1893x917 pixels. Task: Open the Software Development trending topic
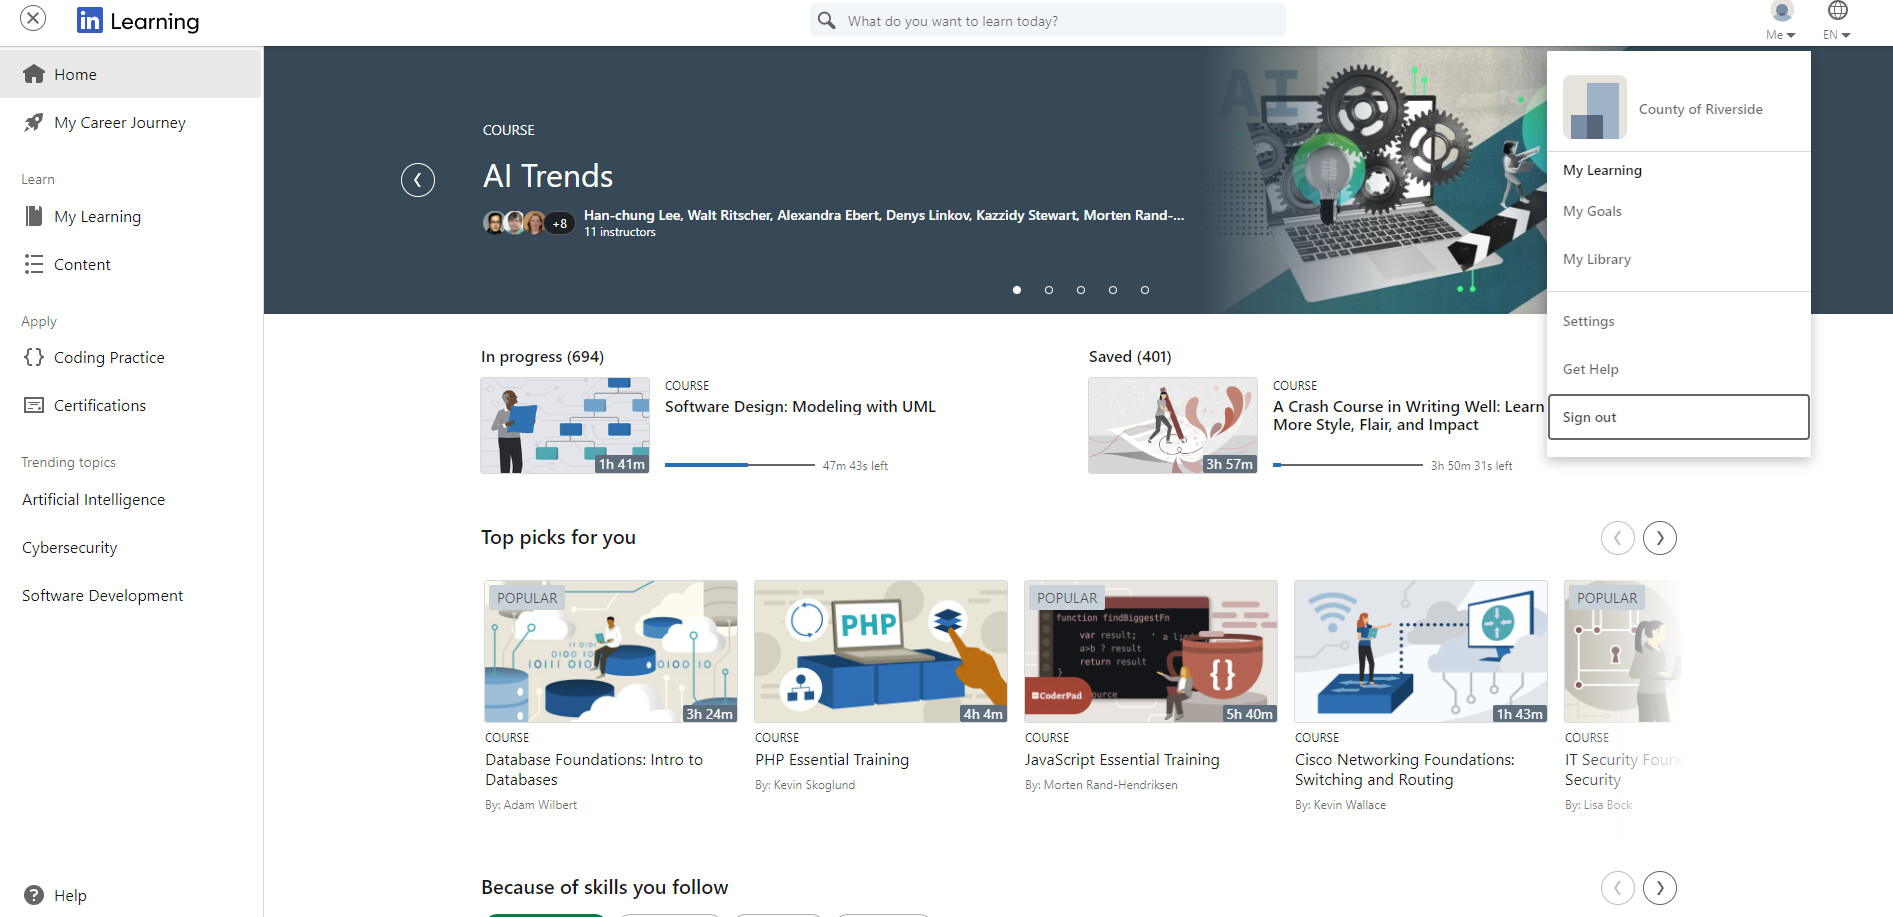pyautogui.click(x=102, y=595)
